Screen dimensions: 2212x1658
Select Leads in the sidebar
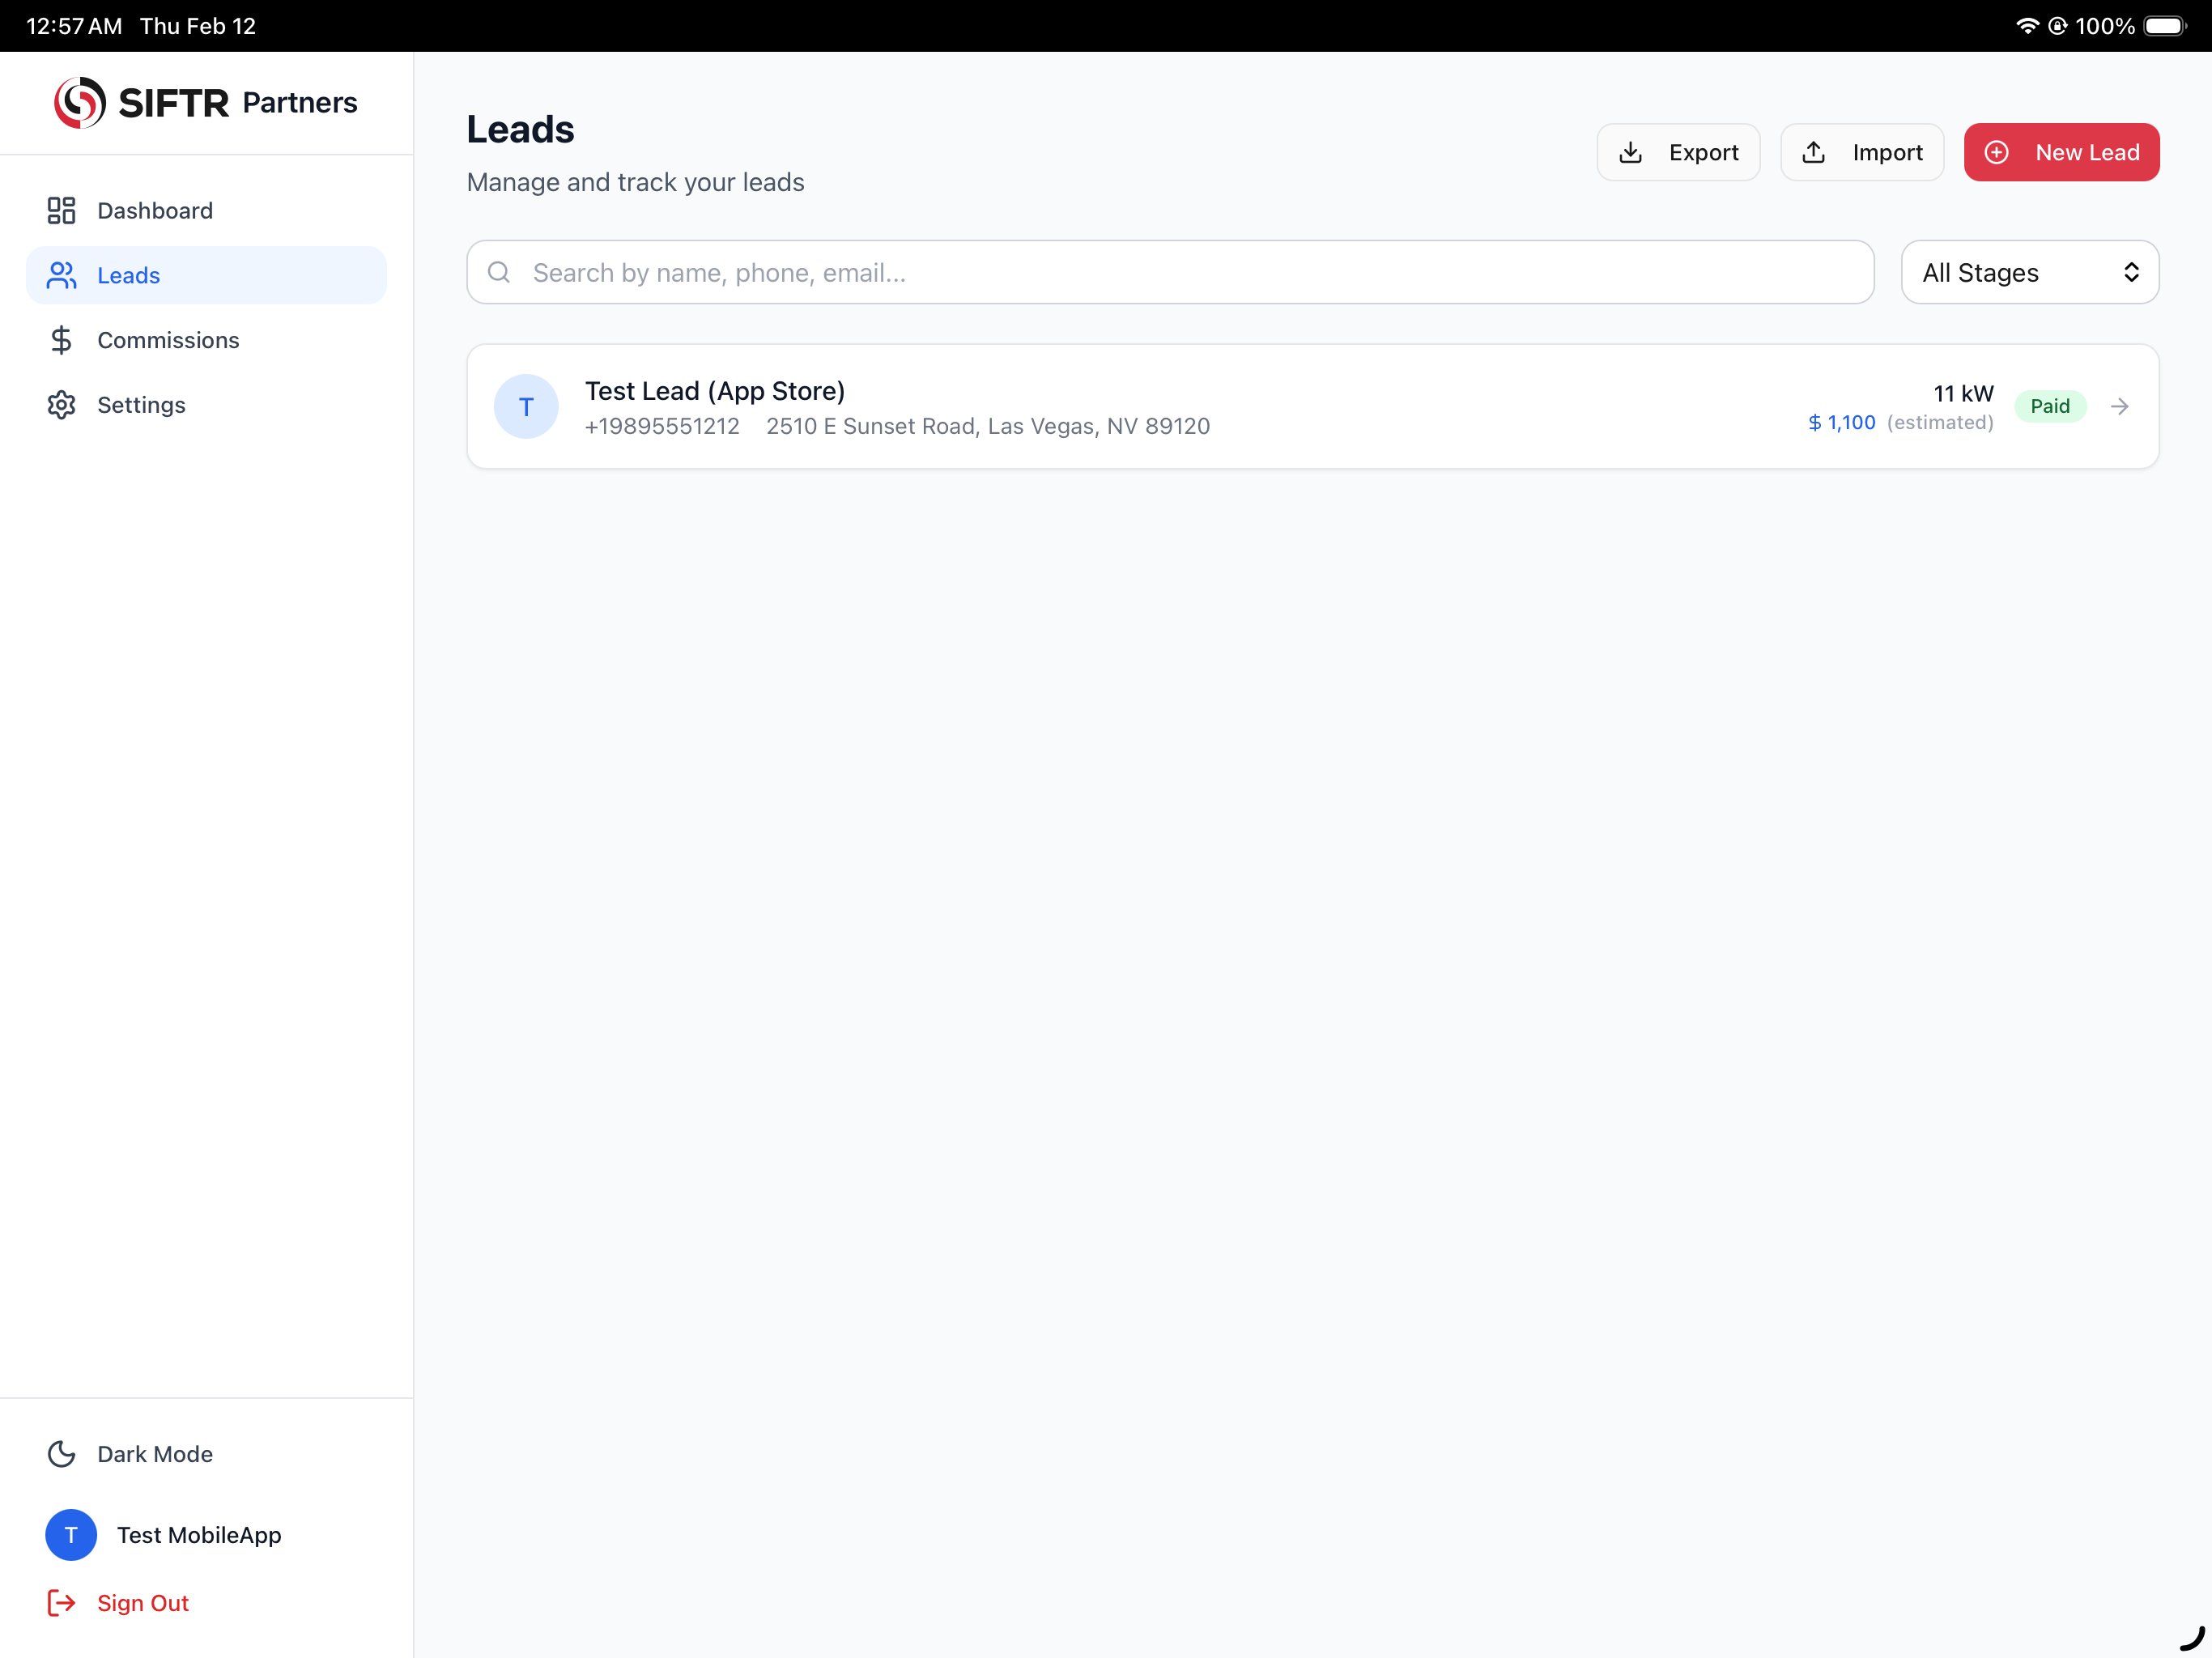(206, 275)
